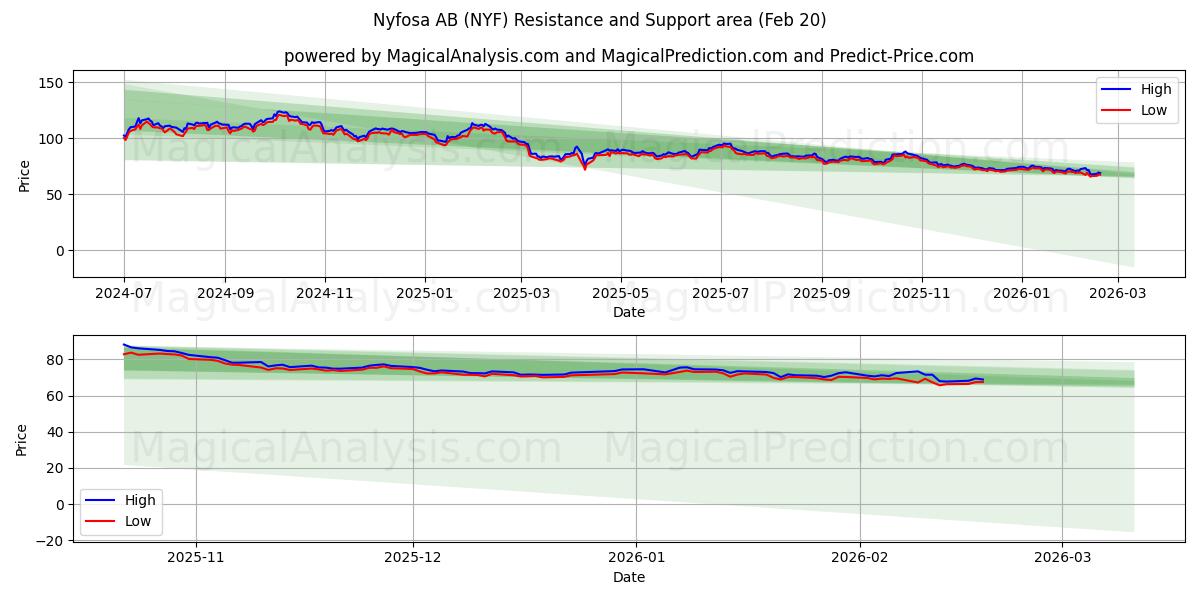Click the 'Price' y-axis label of bottom chart

pos(24,439)
